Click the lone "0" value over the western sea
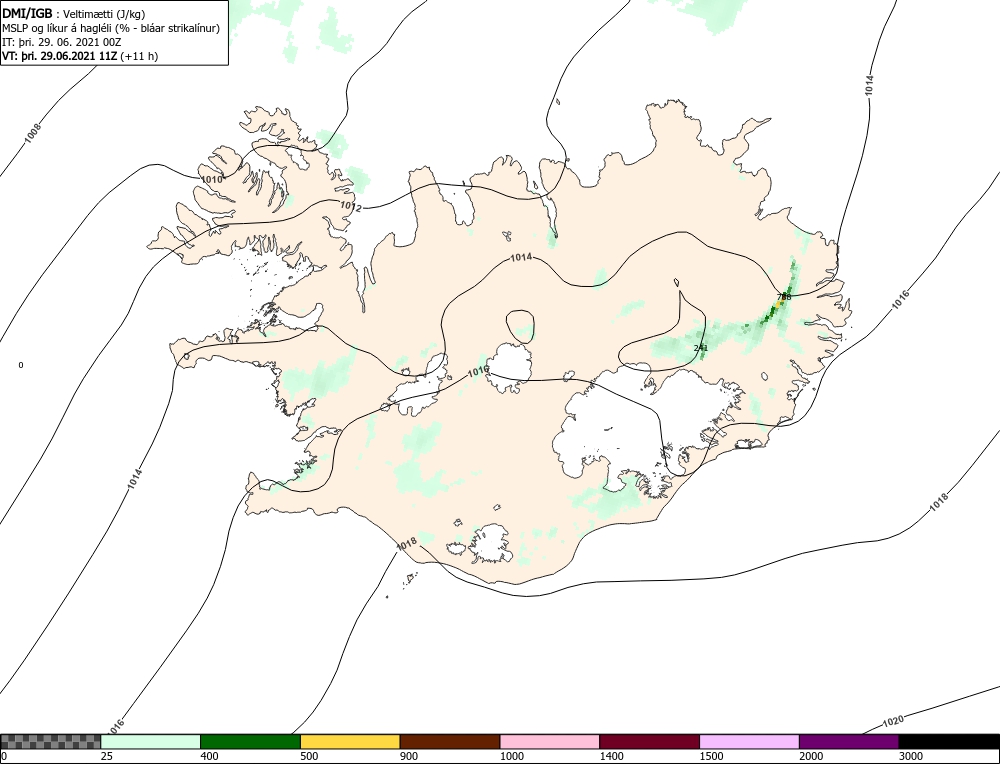 point(21,365)
